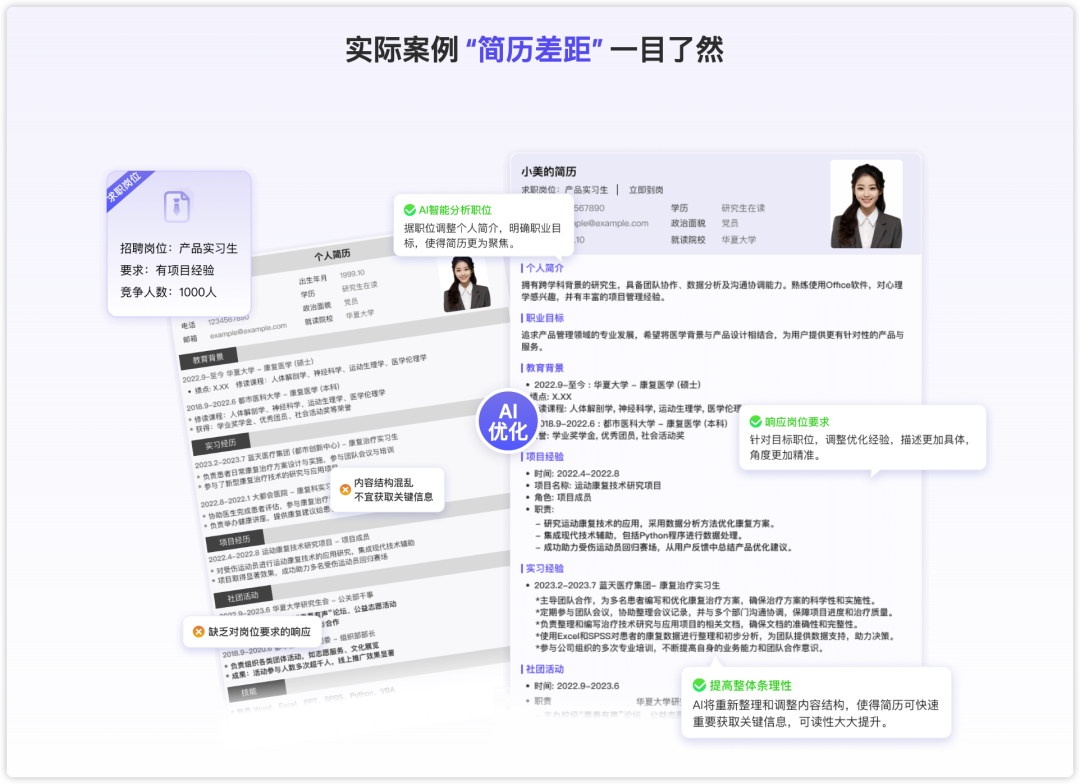
Task: Open the 小美的简历 resume title
Action: (x=550, y=169)
